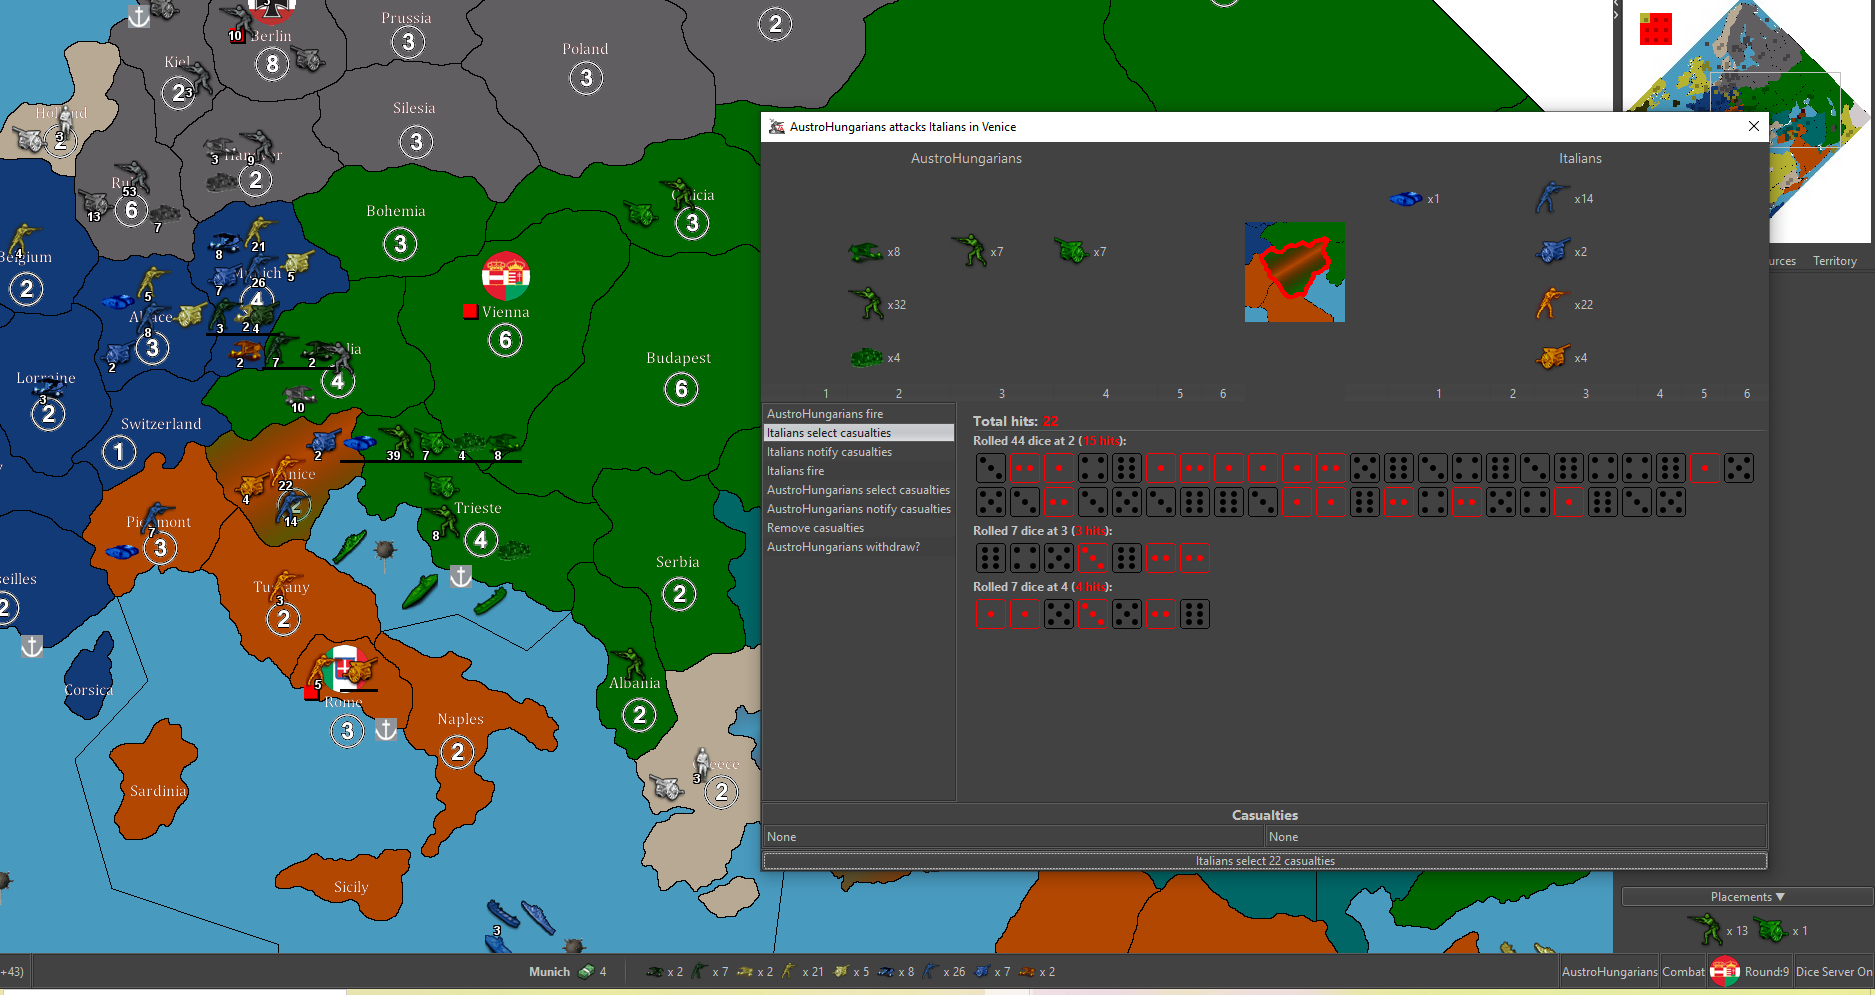
Task: Click the sea mine icon in the Adriatic
Action: click(x=385, y=550)
